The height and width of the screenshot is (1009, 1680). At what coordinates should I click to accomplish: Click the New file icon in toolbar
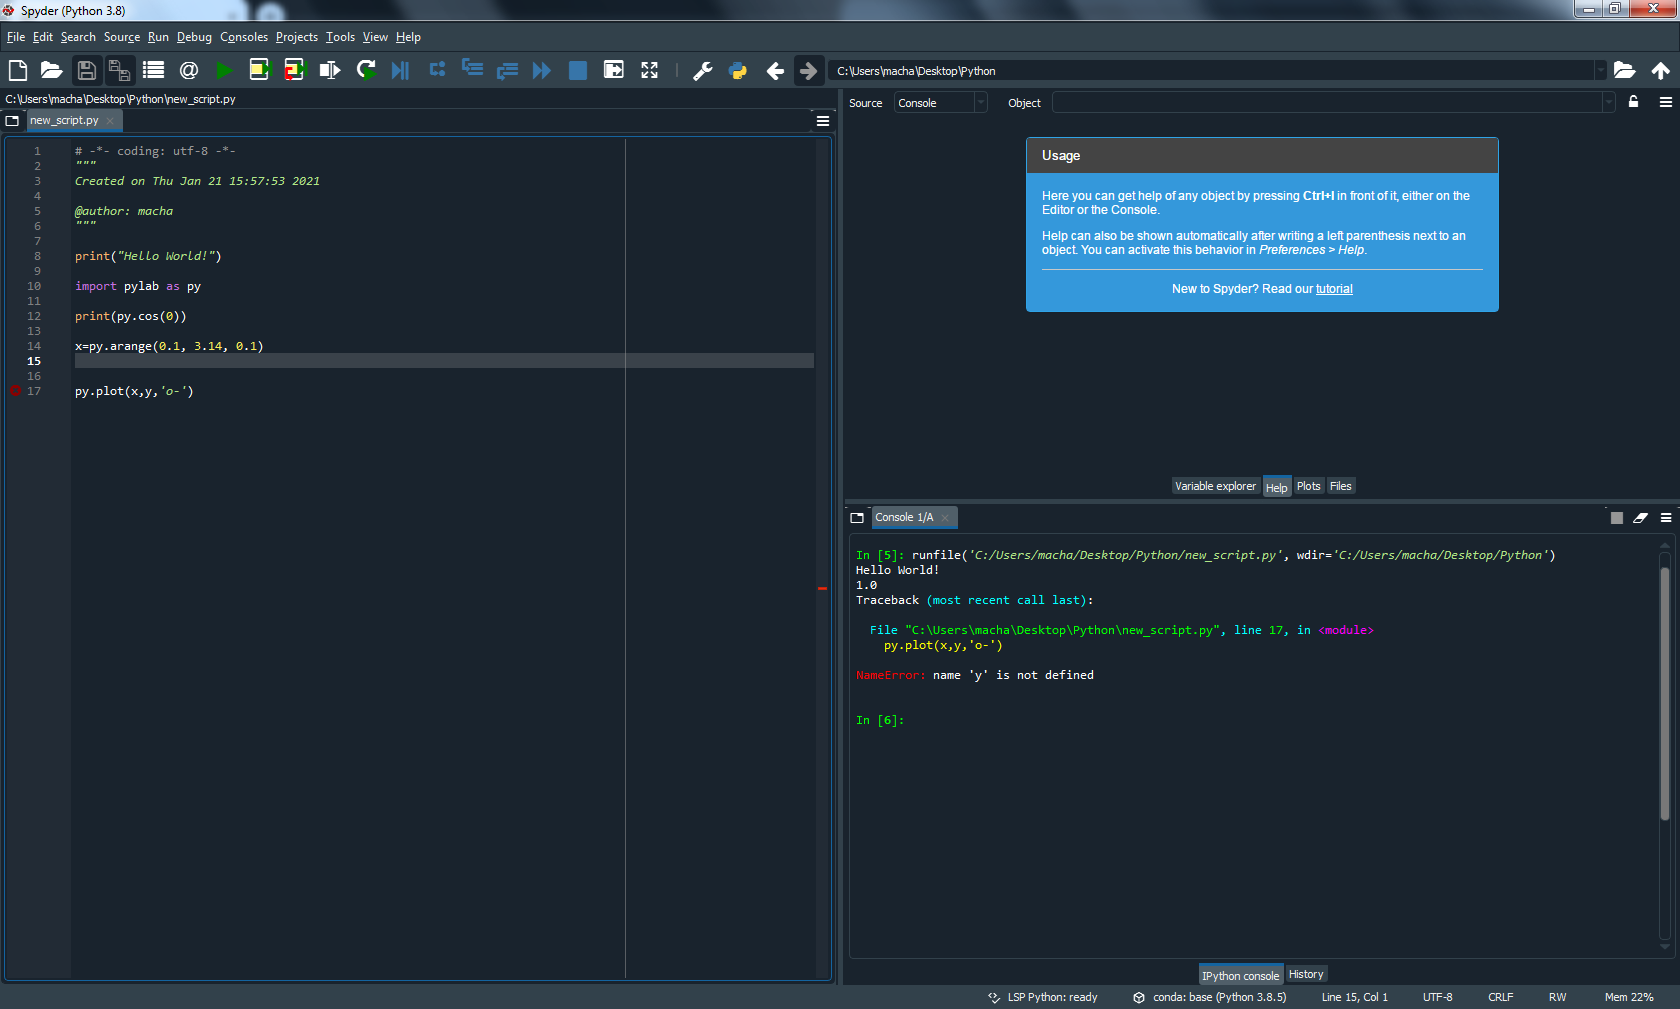18,70
